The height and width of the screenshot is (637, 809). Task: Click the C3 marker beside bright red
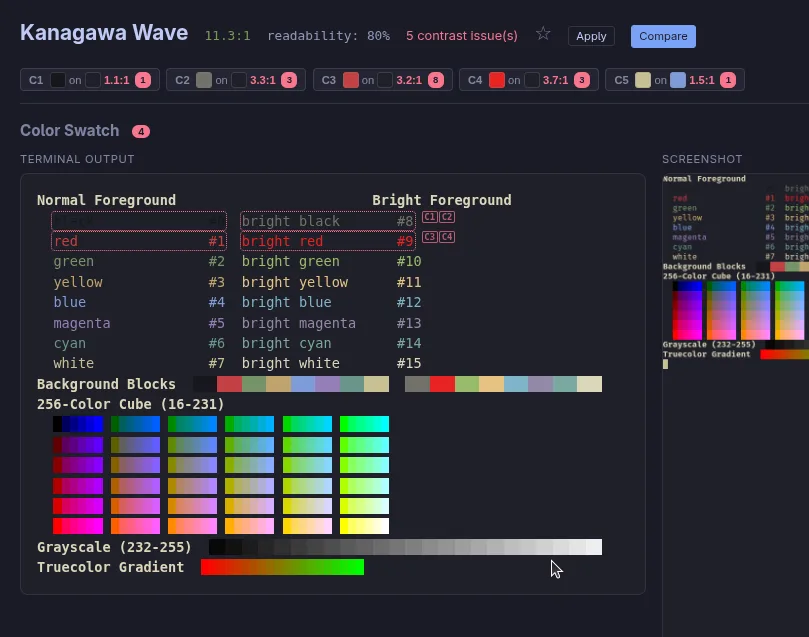click(x=430, y=237)
